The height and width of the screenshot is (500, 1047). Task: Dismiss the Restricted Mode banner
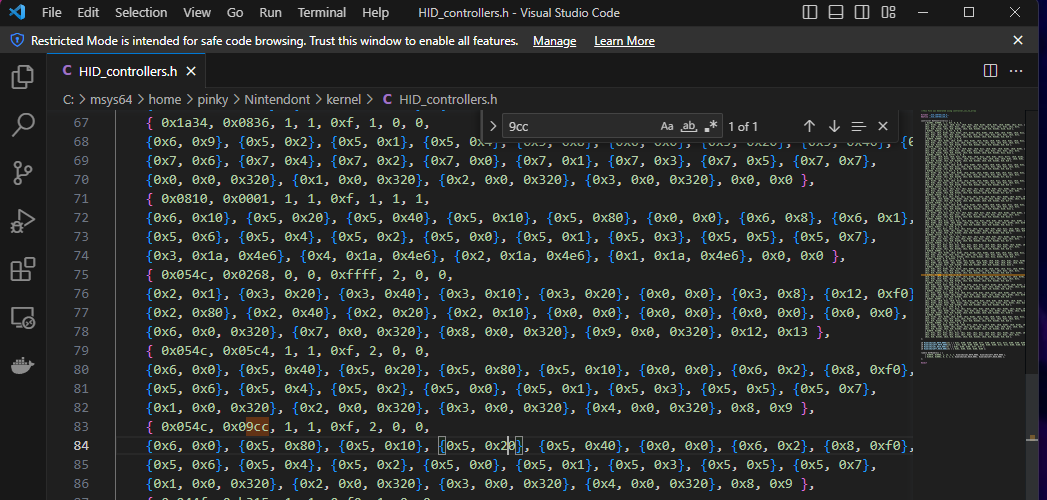pos(1018,41)
